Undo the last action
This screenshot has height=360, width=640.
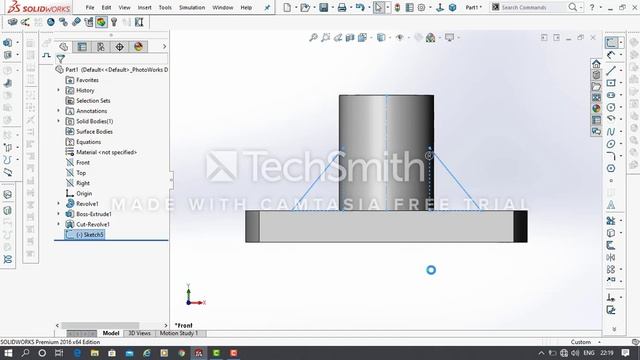[x=360, y=7]
